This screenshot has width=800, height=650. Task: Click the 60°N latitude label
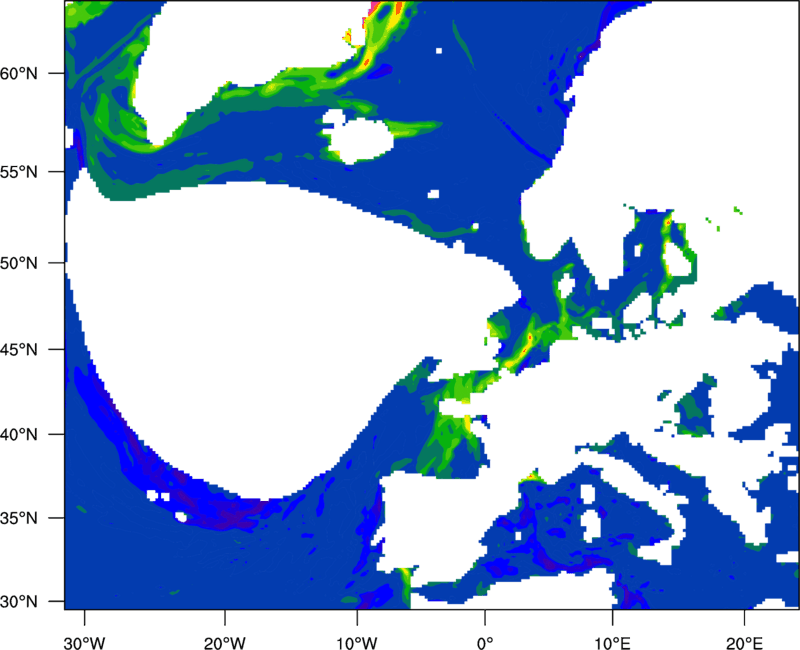19,73
